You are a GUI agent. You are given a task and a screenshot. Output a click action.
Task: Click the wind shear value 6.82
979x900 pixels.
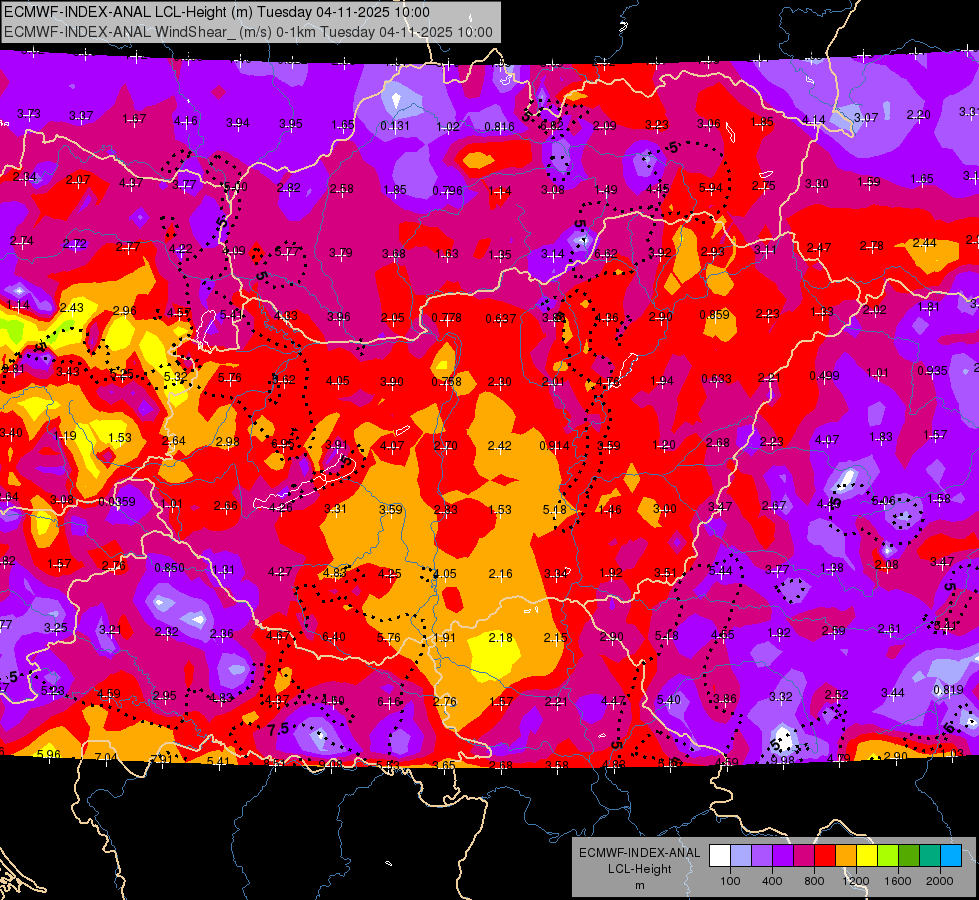[x=552, y=126]
